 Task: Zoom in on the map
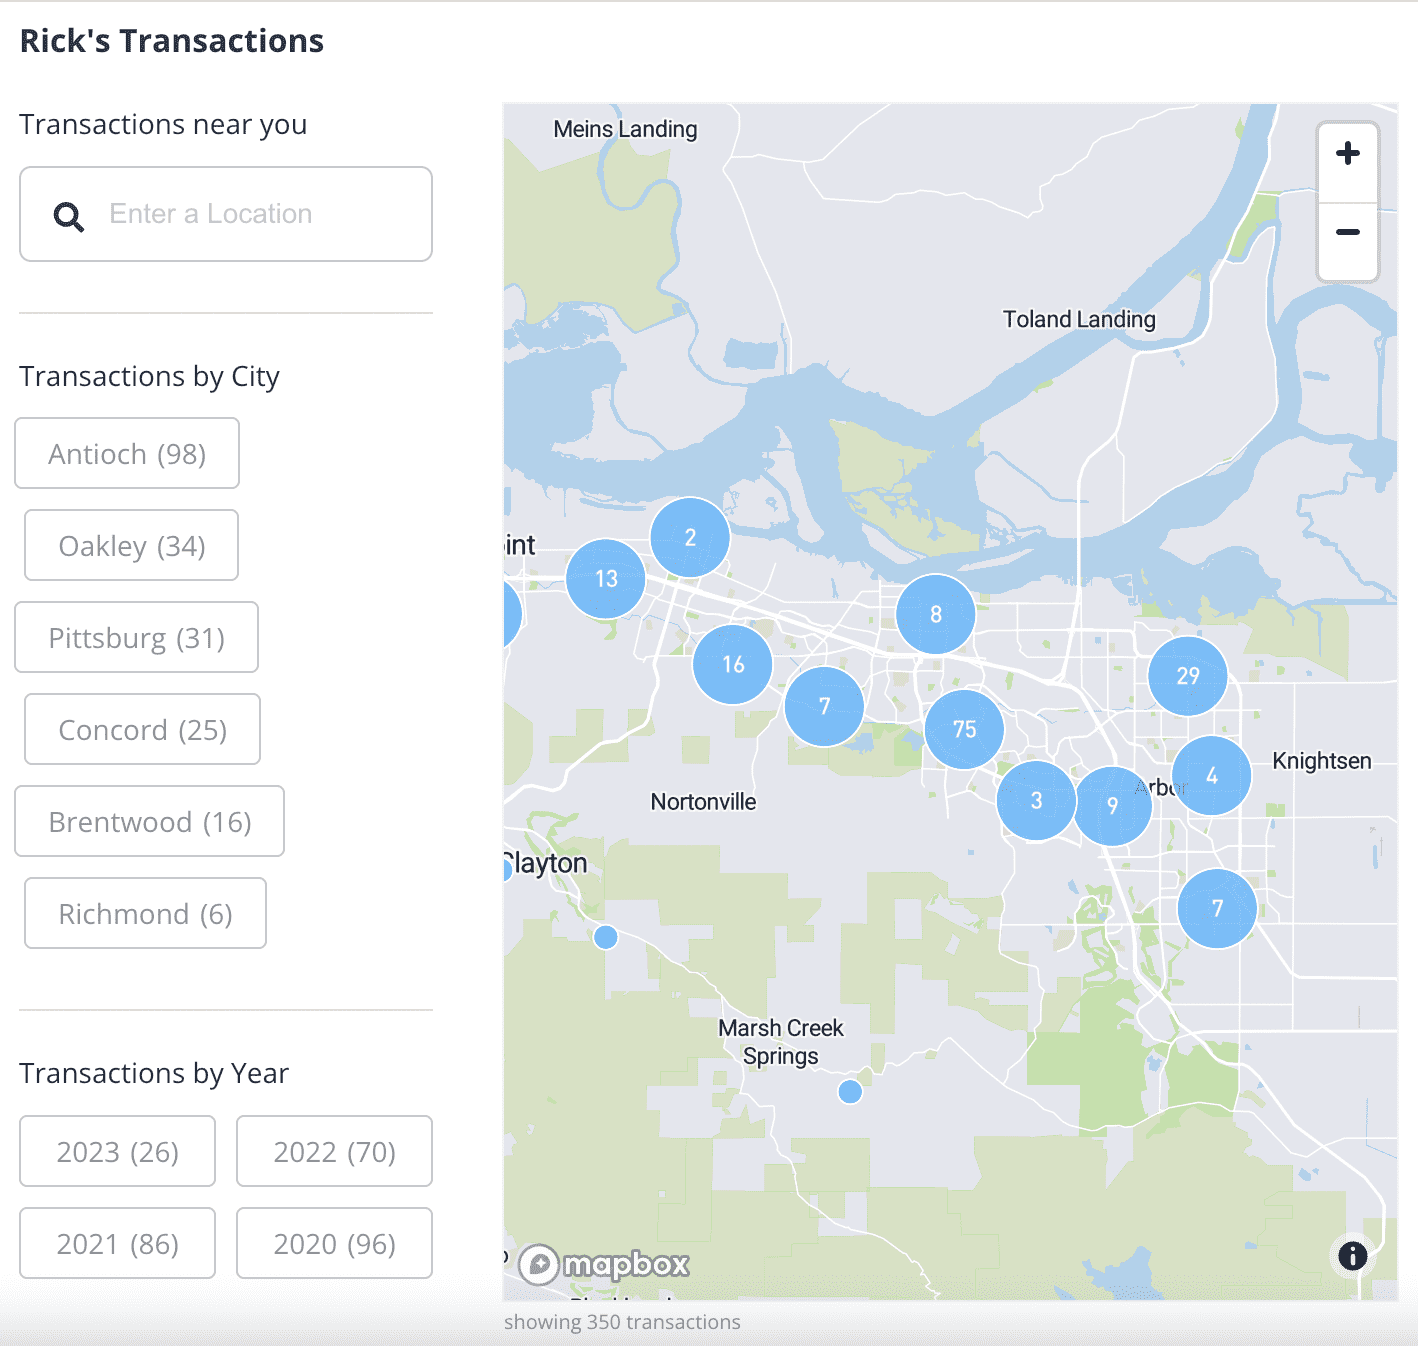pyautogui.click(x=1347, y=154)
